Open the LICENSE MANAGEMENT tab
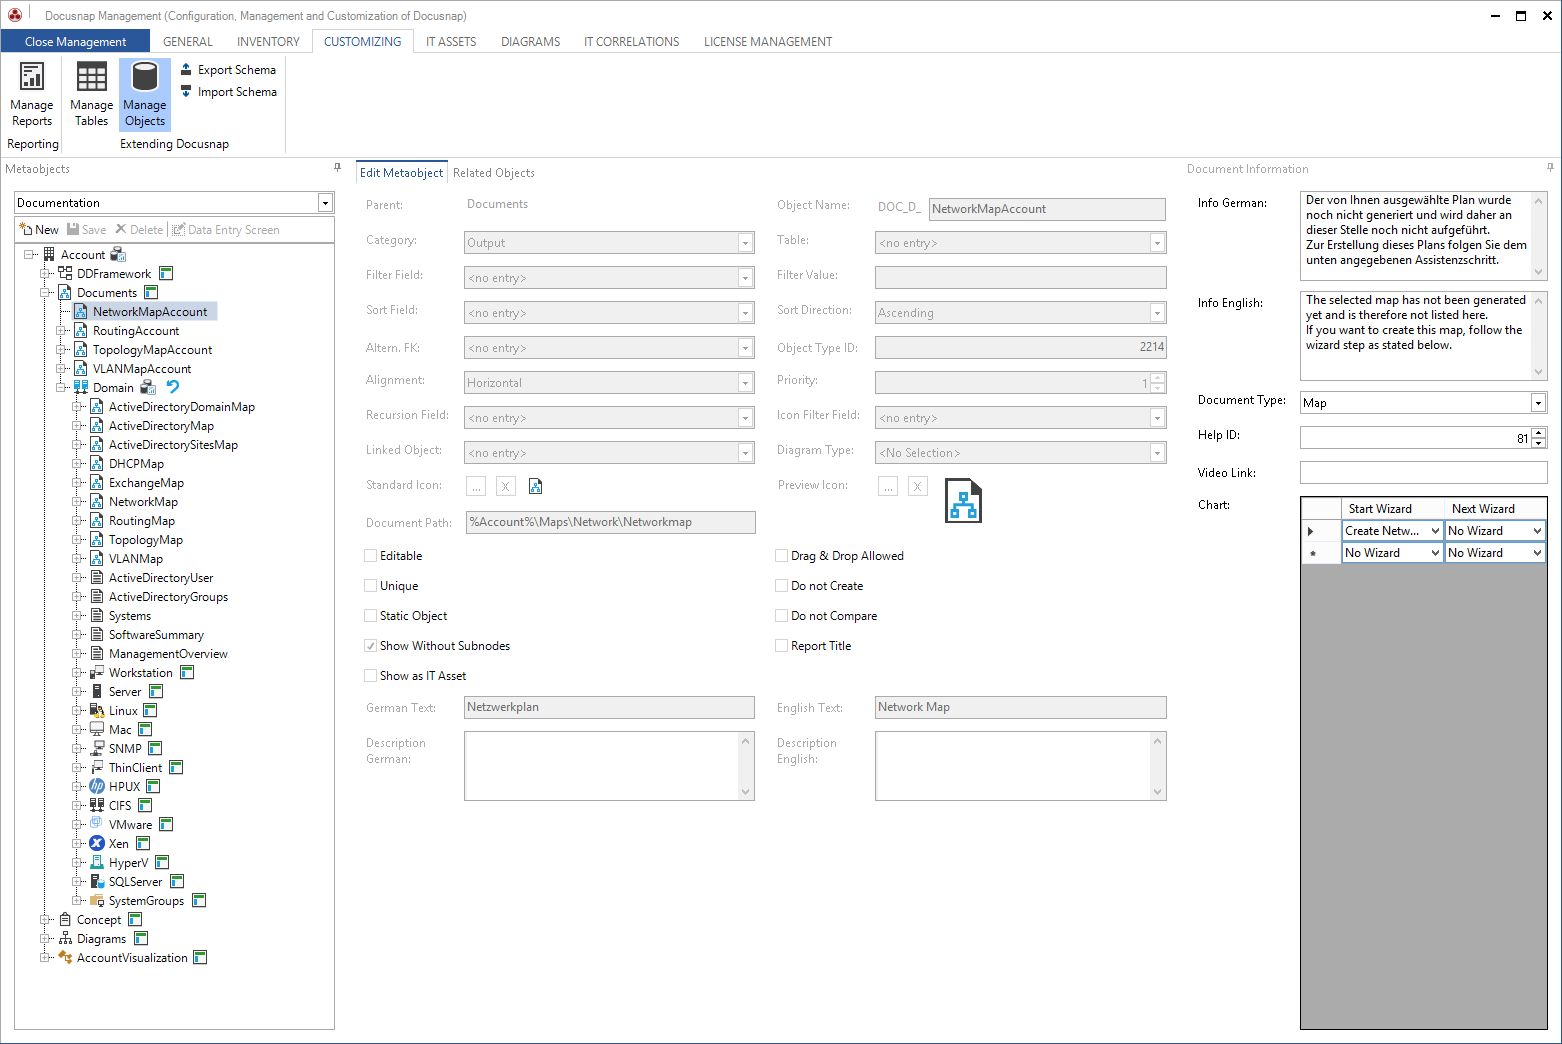The height and width of the screenshot is (1044, 1562). click(768, 41)
